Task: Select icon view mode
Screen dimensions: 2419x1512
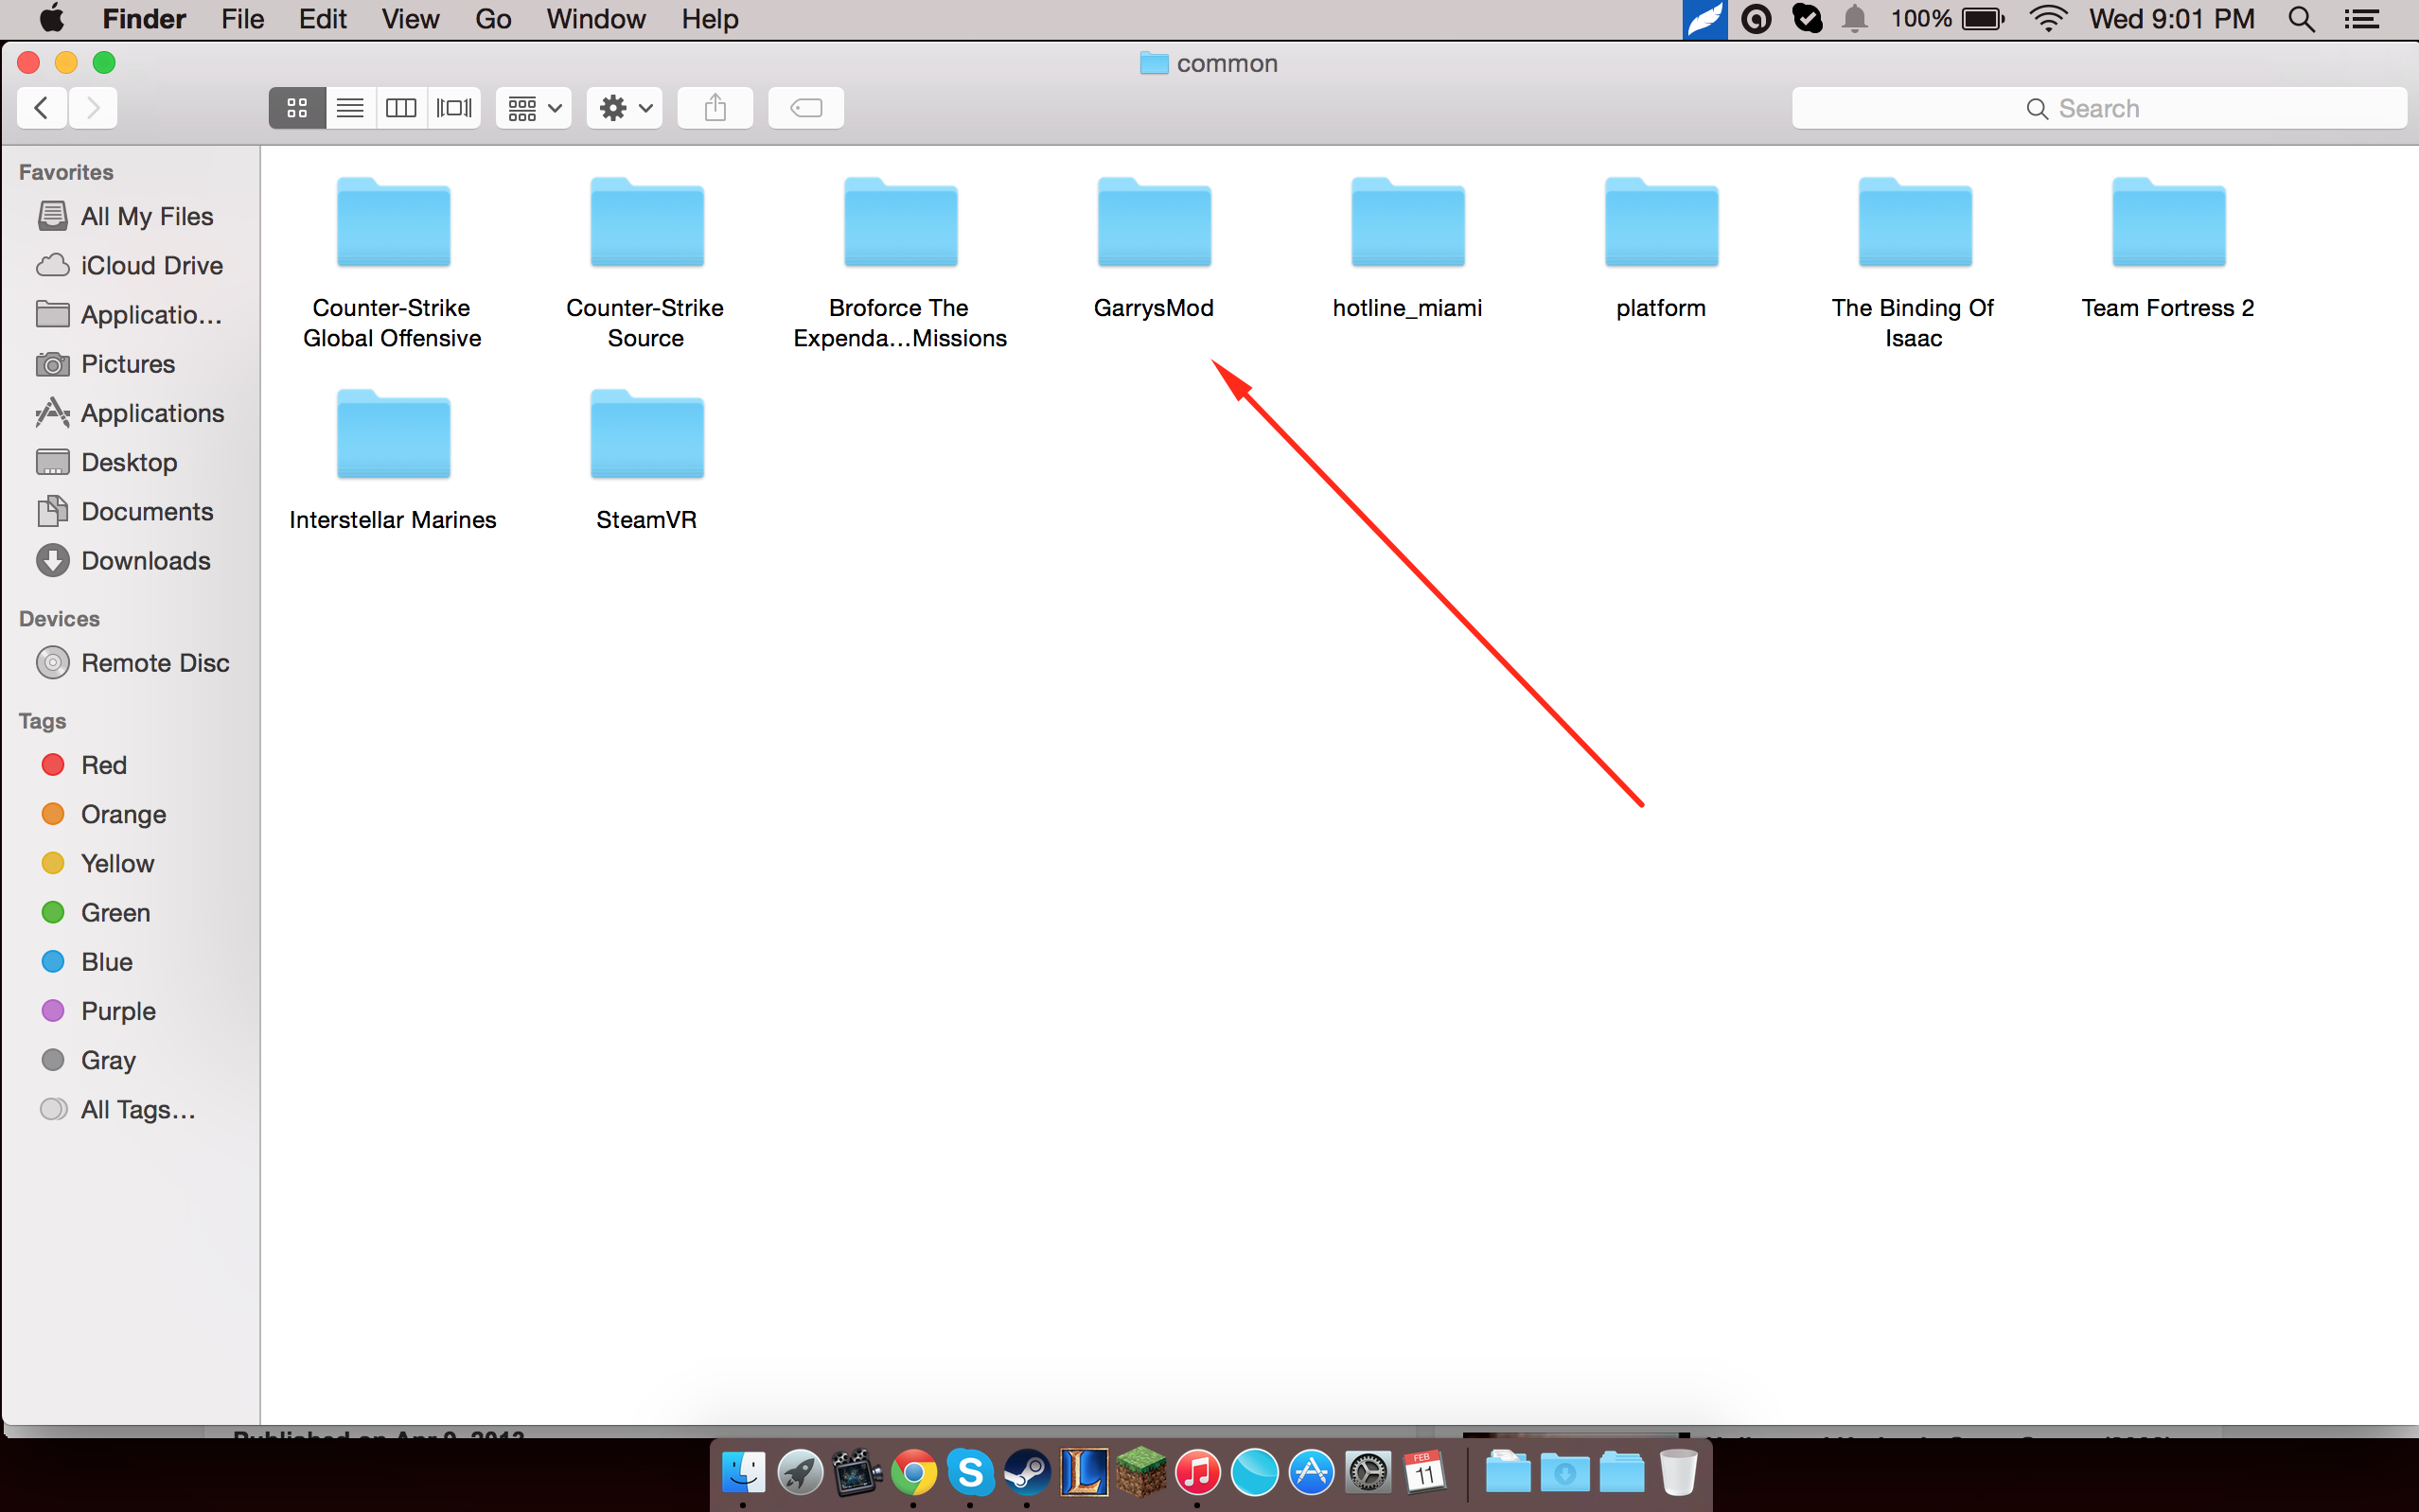Action: (297, 108)
